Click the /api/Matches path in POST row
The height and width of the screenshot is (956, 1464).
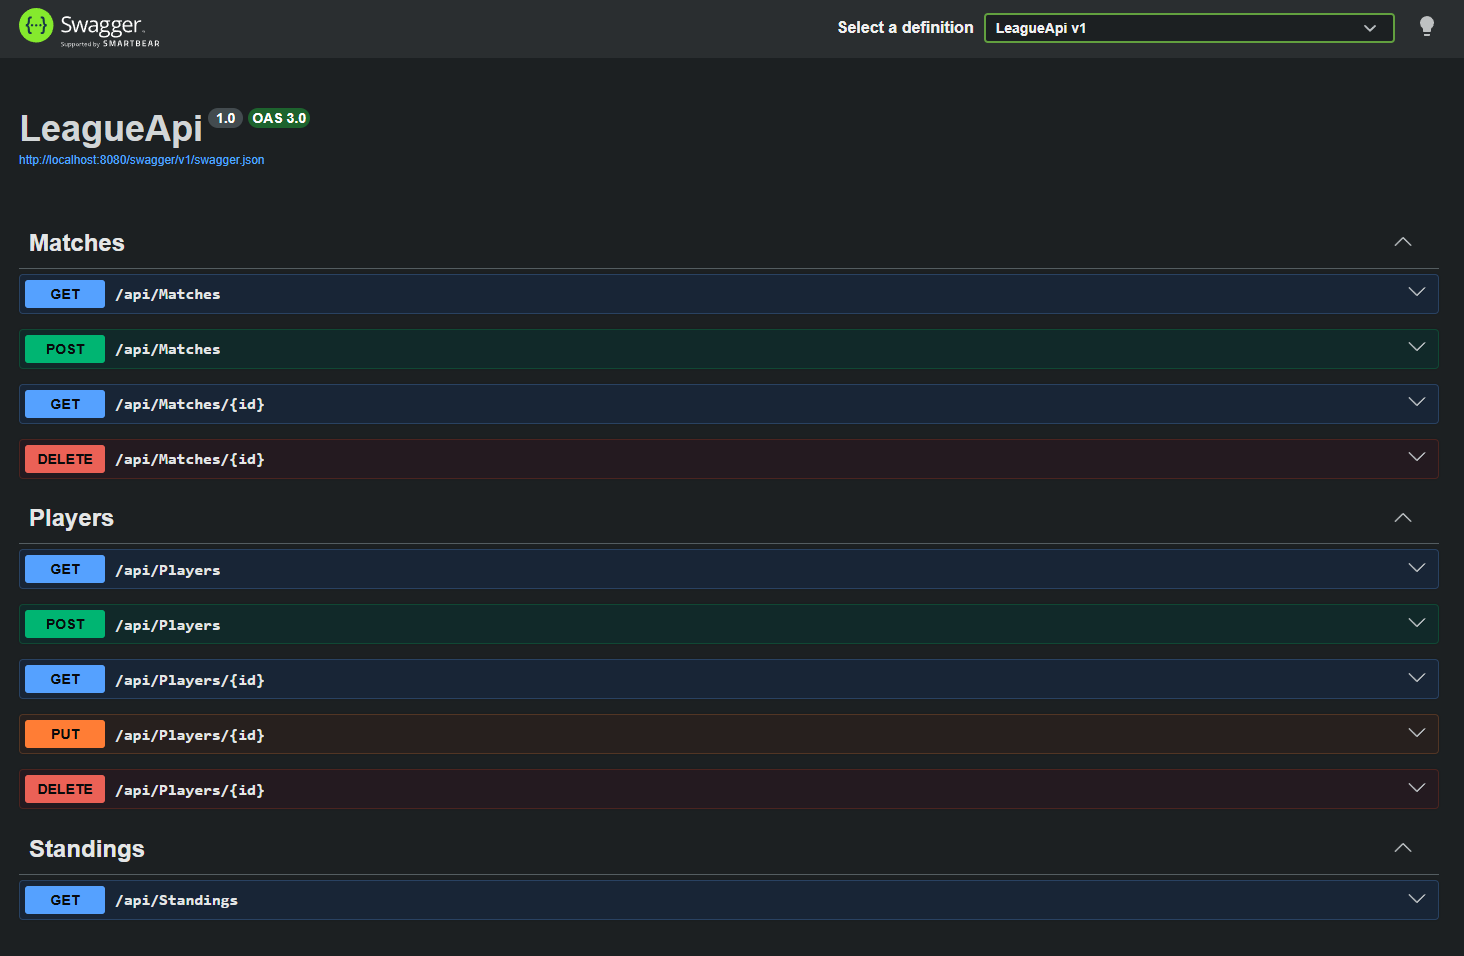pyautogui.click(x=168, y=350)
